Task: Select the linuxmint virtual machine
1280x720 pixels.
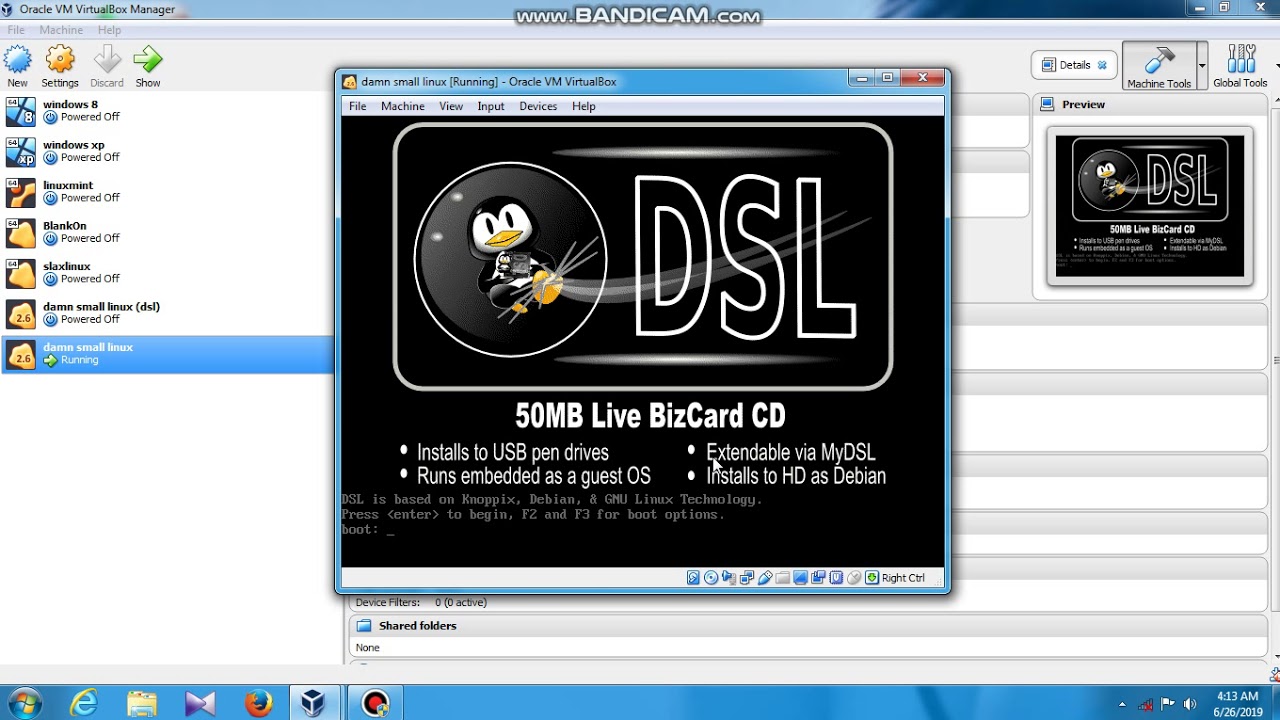Action: [168, 192]
